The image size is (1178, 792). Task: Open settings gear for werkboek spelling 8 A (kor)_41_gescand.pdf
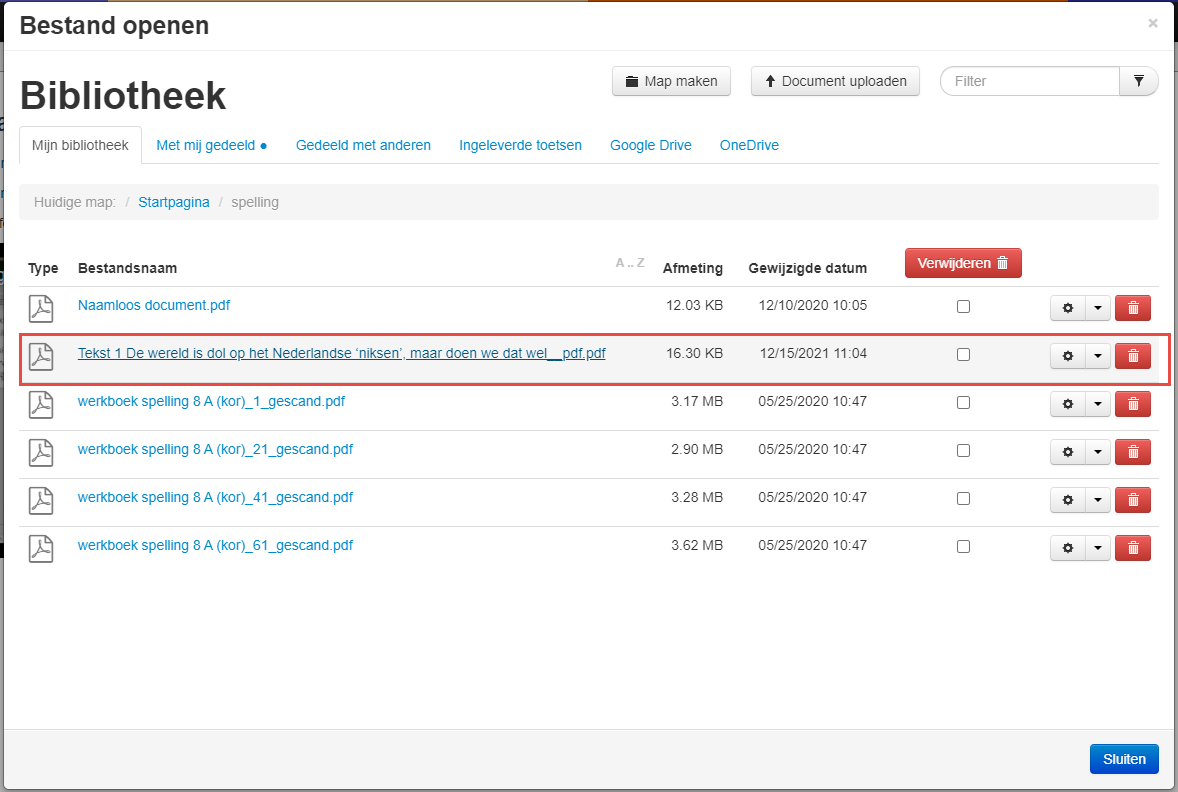[1068, 500]
